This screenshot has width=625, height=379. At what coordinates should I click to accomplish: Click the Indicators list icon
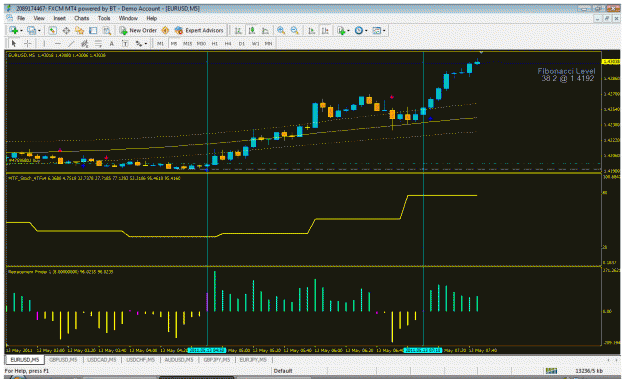click(x=341, y=30)
